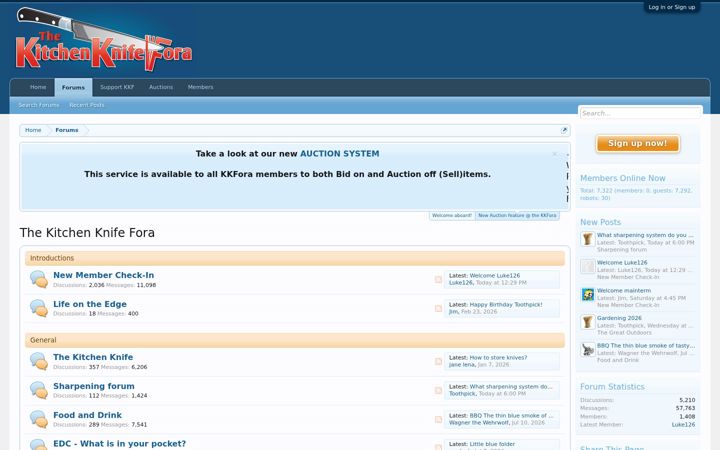The width and height of the screenshot is (720, 450).
Task: Open user Jane lena's profile link
Action: (x=462, y=365)
